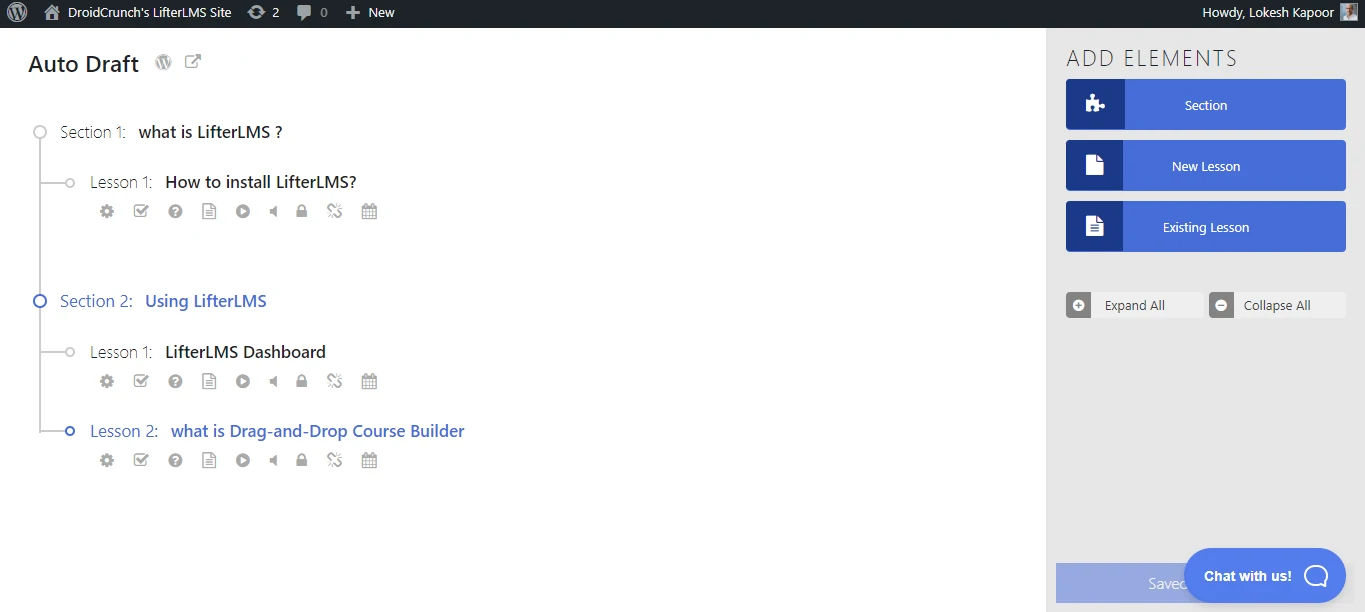Open the New menu in admin bar

coord(370,13)
